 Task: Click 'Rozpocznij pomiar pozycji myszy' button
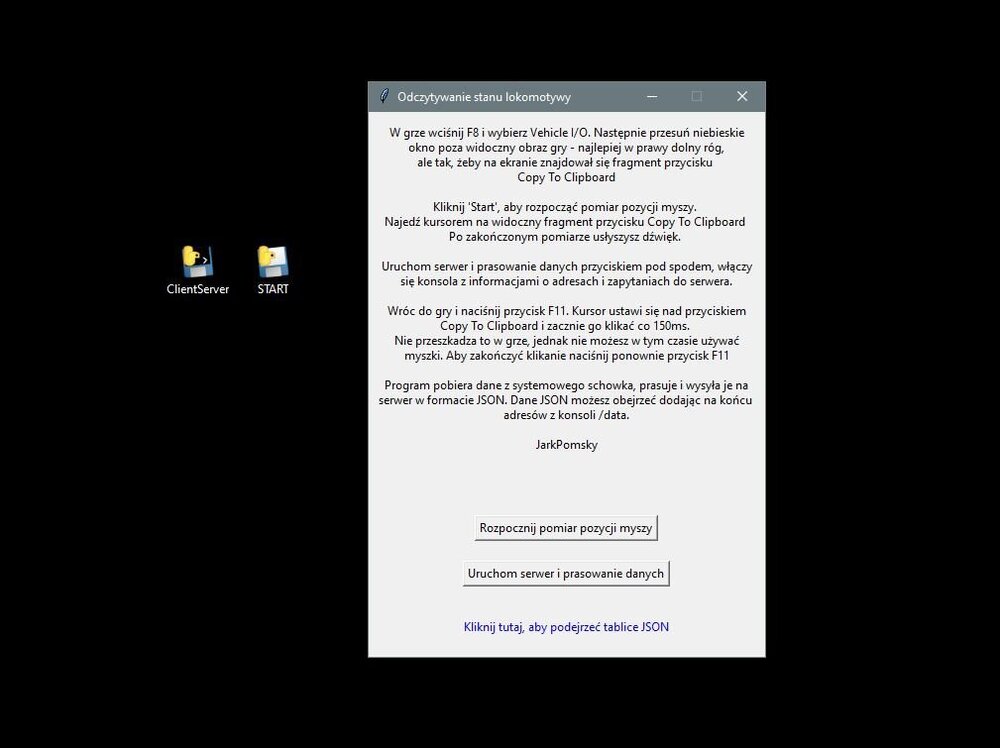[566, 528]
